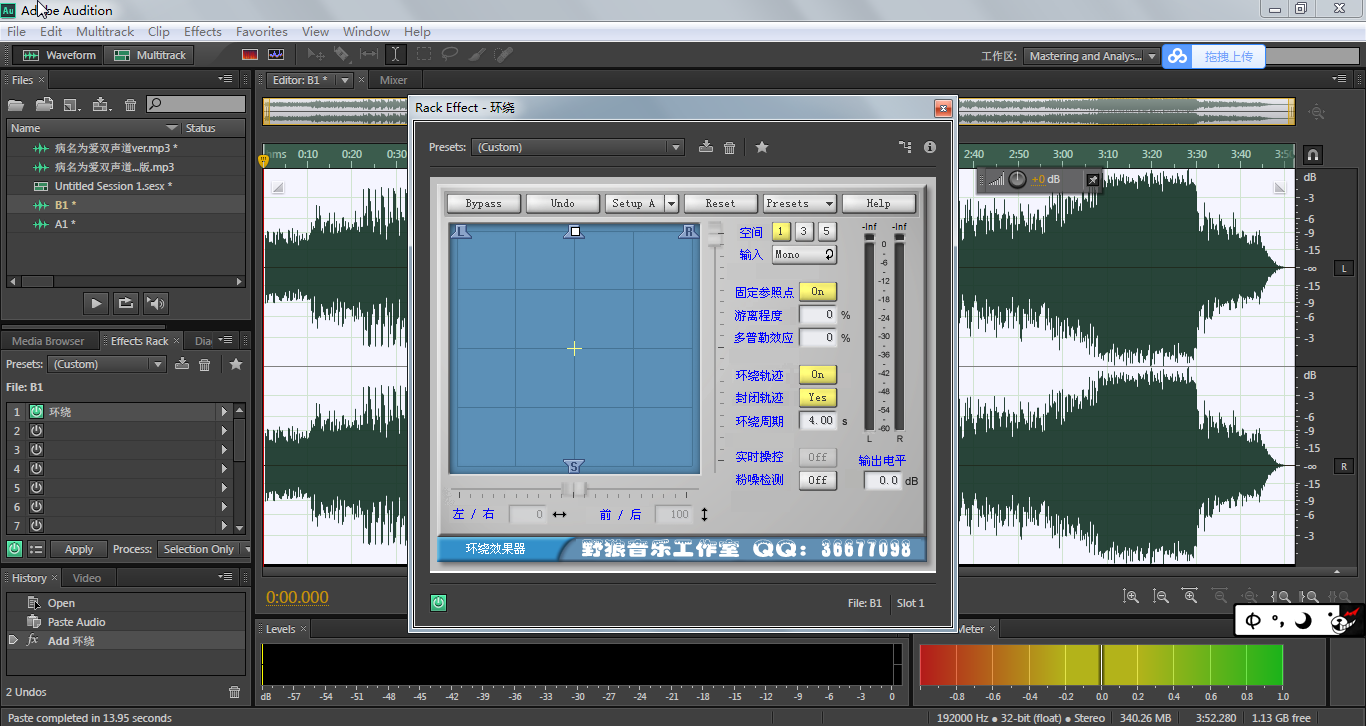Open the Favorites menu
Screen dimensions: 1366x726
(262, 32)
